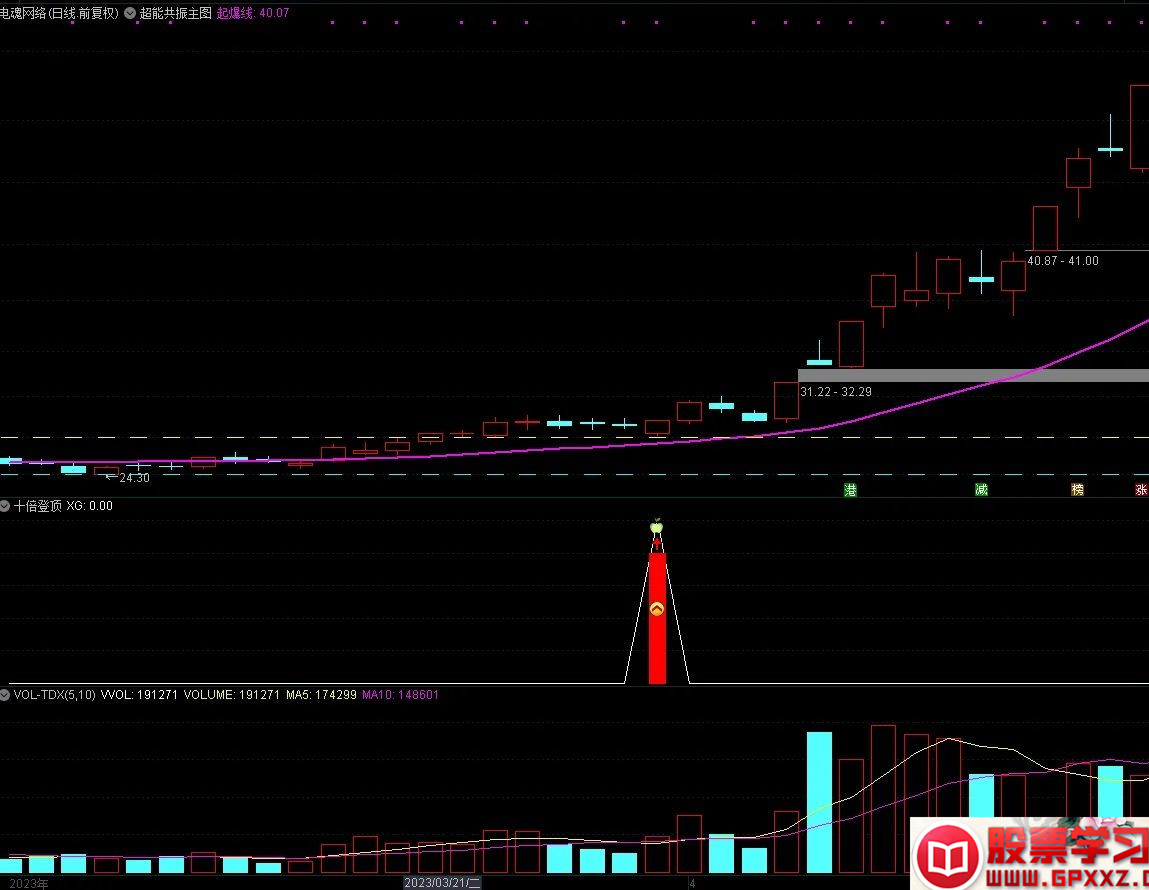Click the tall red signal bar in 十倍登顶 panel
Viewport: 1149px width, 890px height.
coord(657,618)
